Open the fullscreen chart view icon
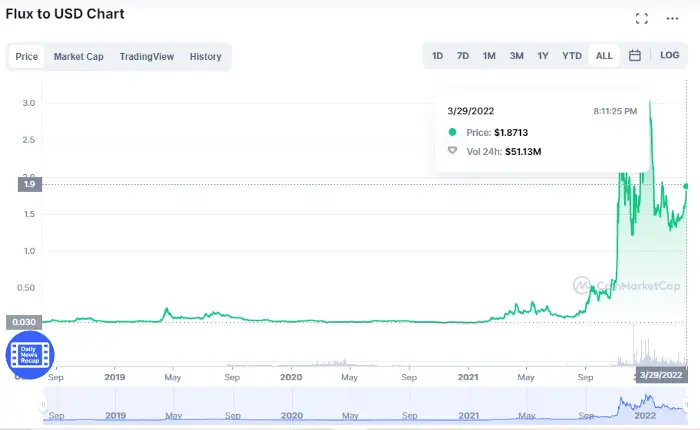The image size is (700, 430). coord(642,18)
